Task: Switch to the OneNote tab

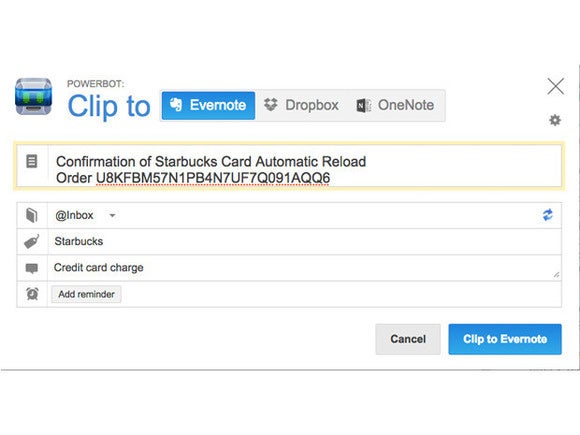Action: [395, 105]
